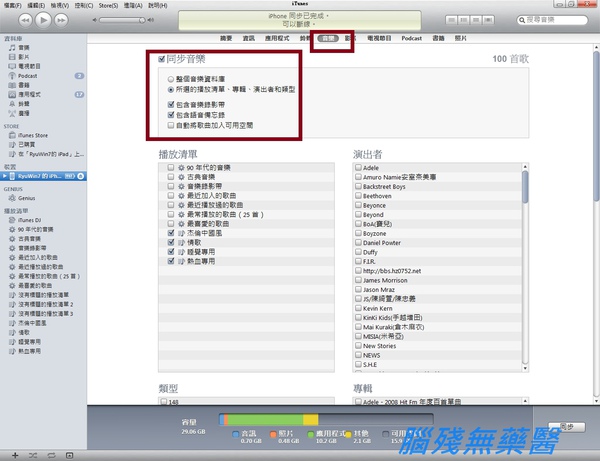Screen dimensions: 600x461
Task: Open the 電視節目 TV icon in sidebar library
Action: 12,66
